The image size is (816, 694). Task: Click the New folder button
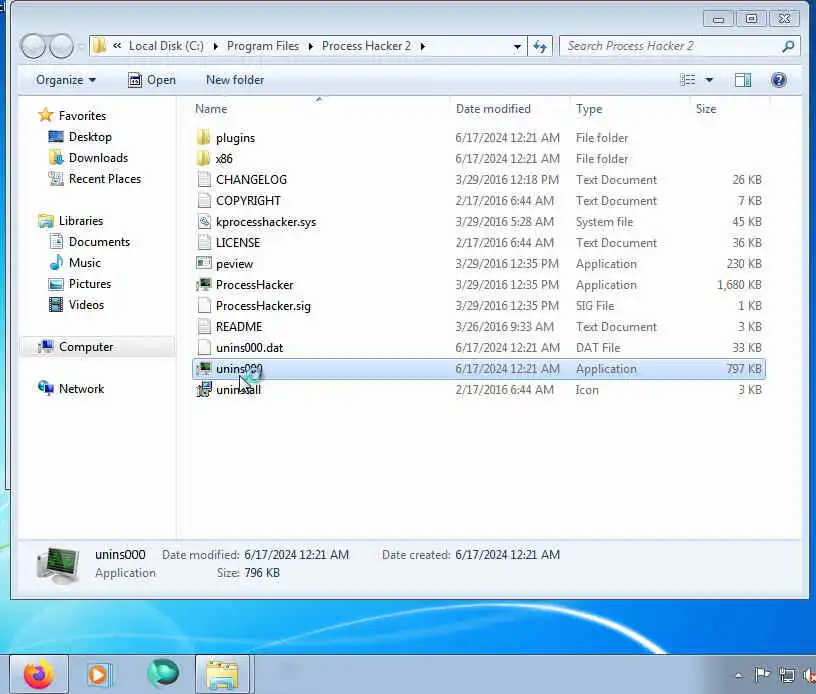pyautogui.click(x=235, y=80)
